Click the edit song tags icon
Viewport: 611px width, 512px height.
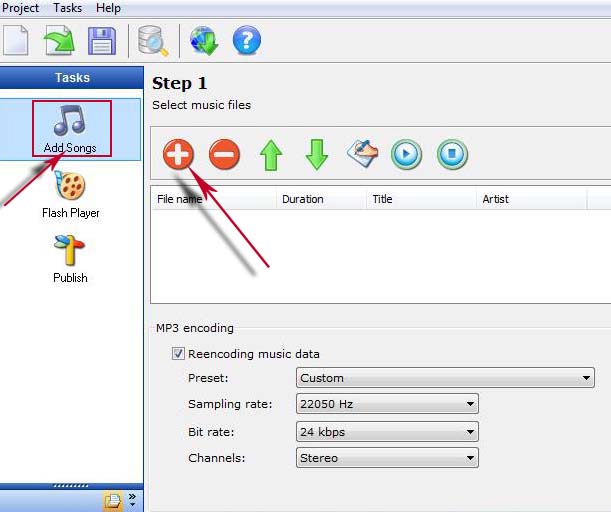tap(362, 154)
